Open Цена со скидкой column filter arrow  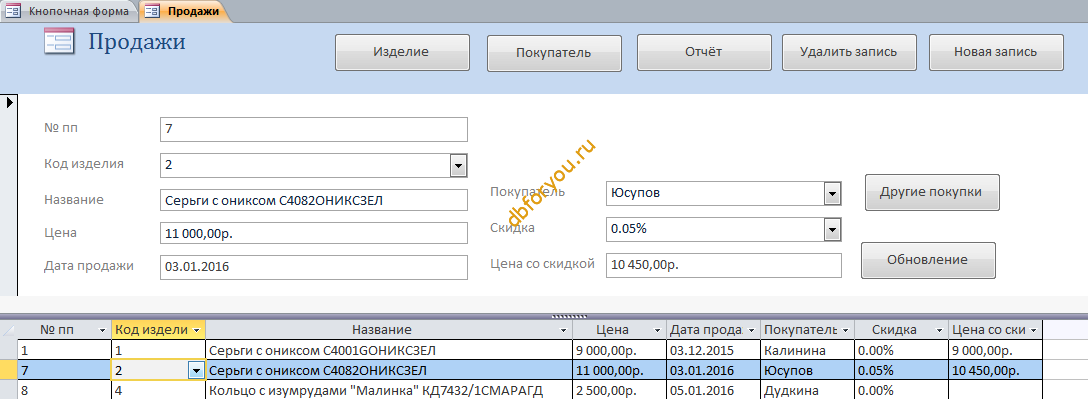(x=1033, y=330)
